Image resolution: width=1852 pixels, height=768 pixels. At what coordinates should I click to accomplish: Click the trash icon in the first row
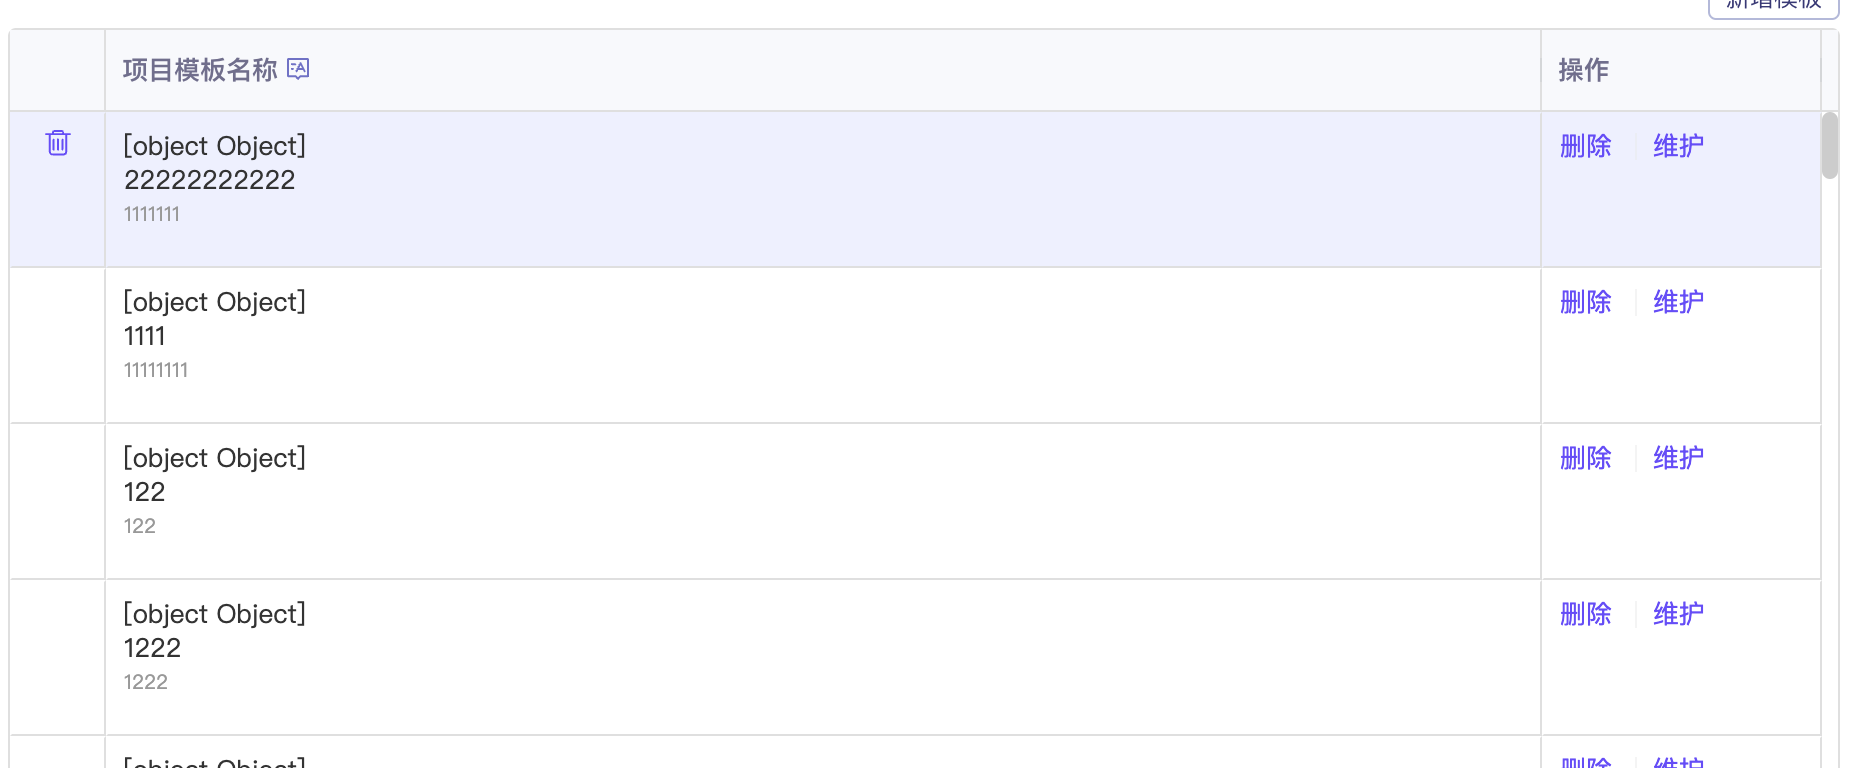(58, 143)
